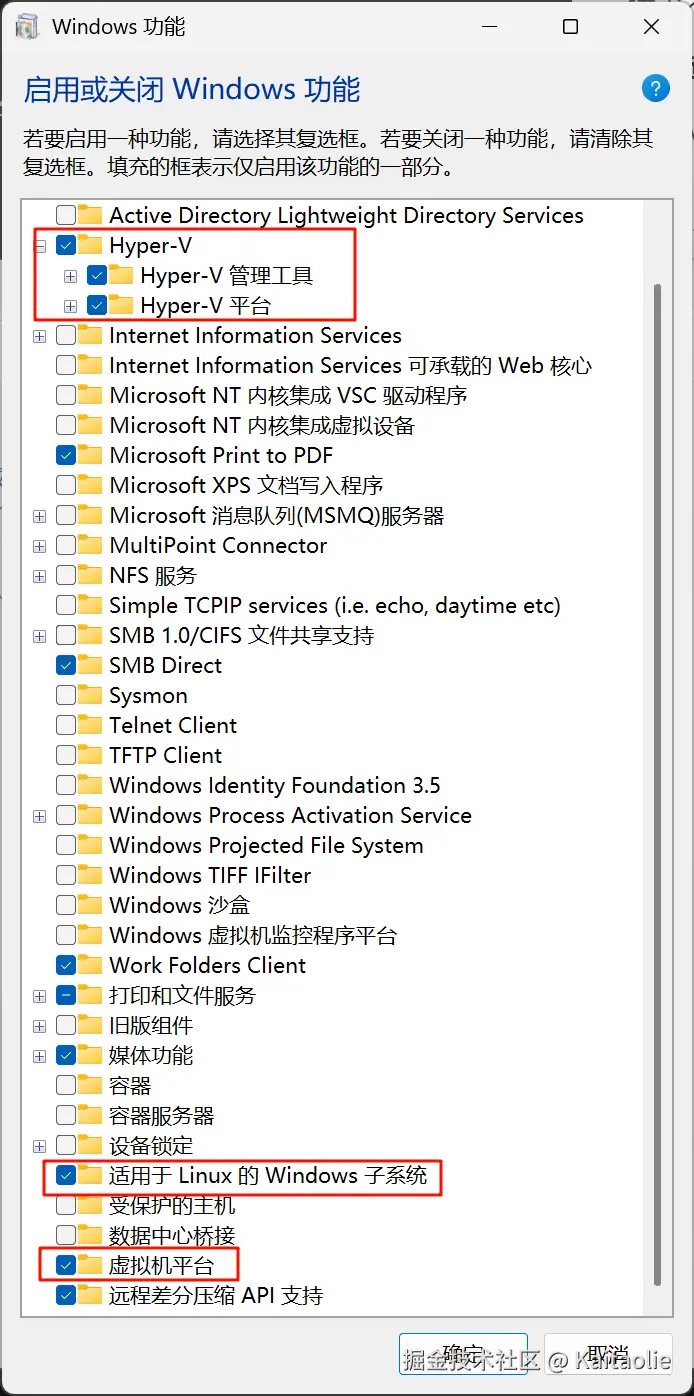
Task: Click the Windows 功能 title bar app icon
Action: click(27, 27)
